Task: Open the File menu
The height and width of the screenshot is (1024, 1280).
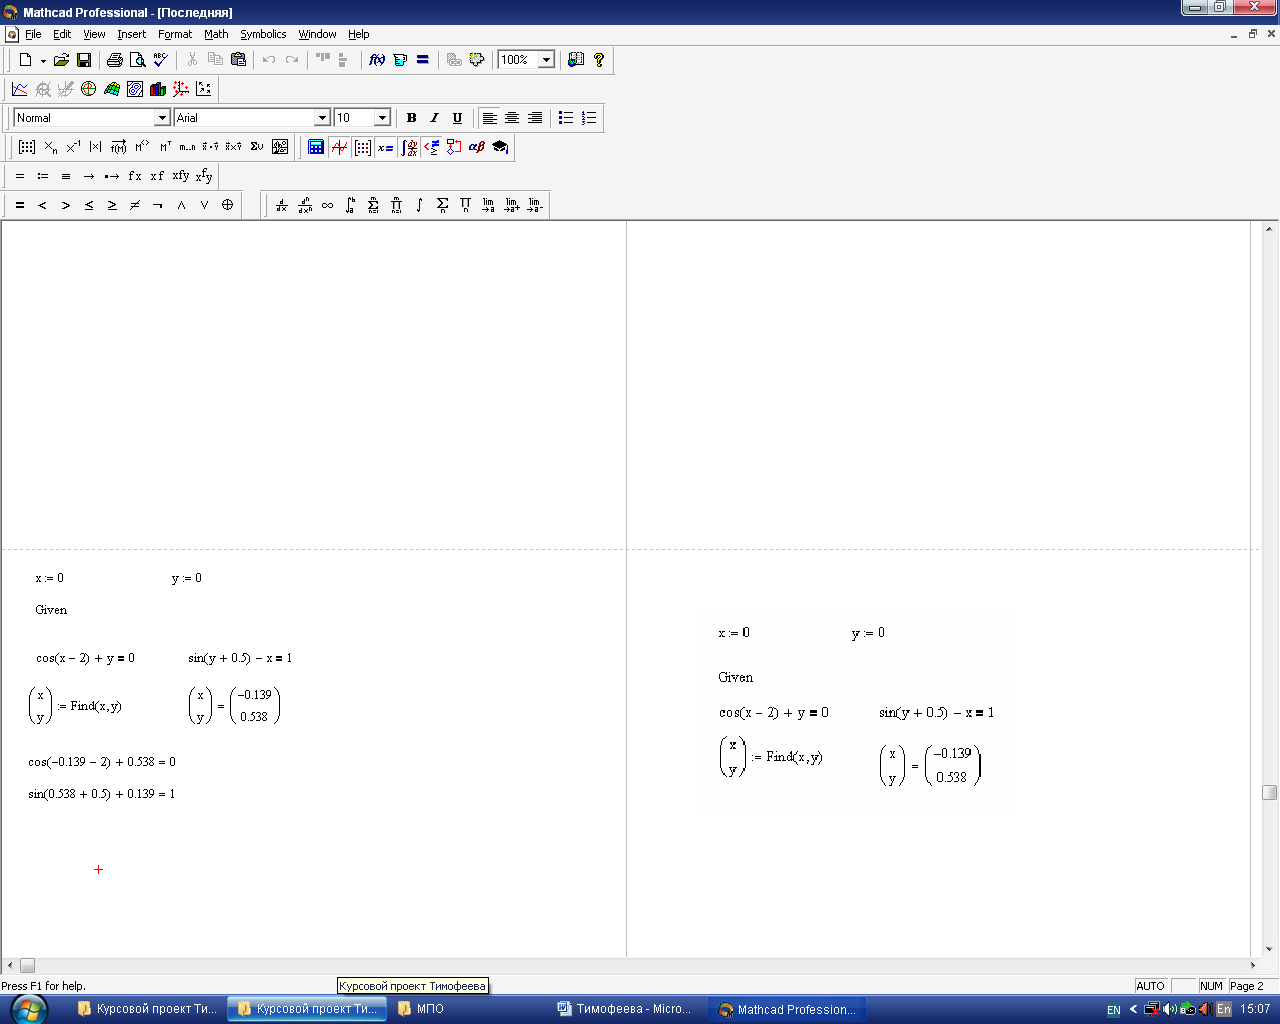Action: tap(33, 34)
